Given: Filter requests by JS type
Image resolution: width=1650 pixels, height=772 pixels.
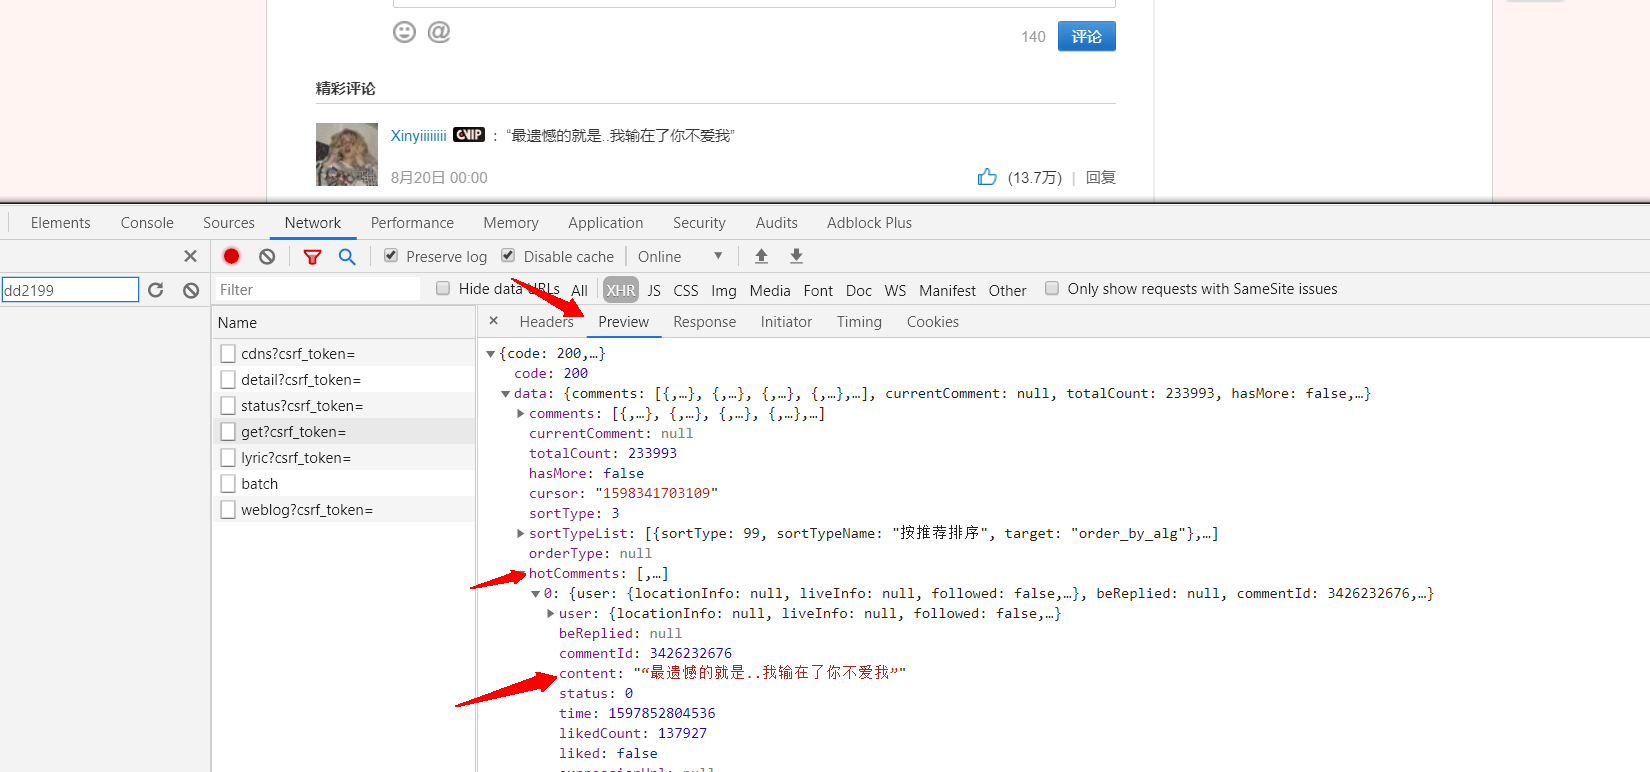Looking at the screenshot, I should [x=654, y=290].
